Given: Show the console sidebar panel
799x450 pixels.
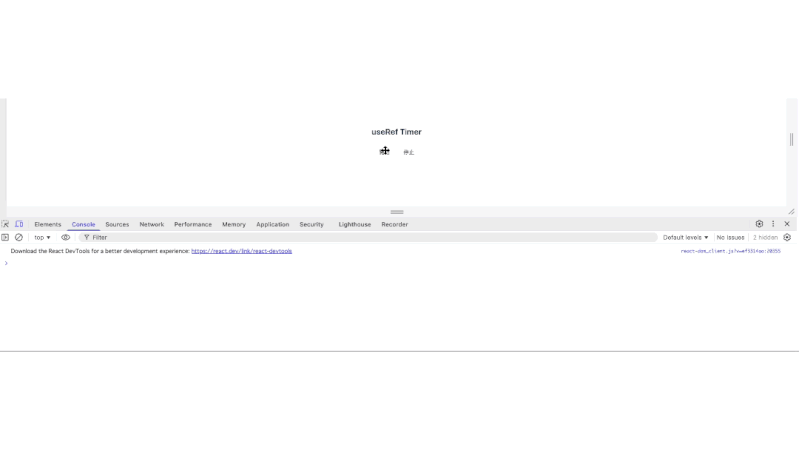Looking at the screenshot, I should [5, 237].
